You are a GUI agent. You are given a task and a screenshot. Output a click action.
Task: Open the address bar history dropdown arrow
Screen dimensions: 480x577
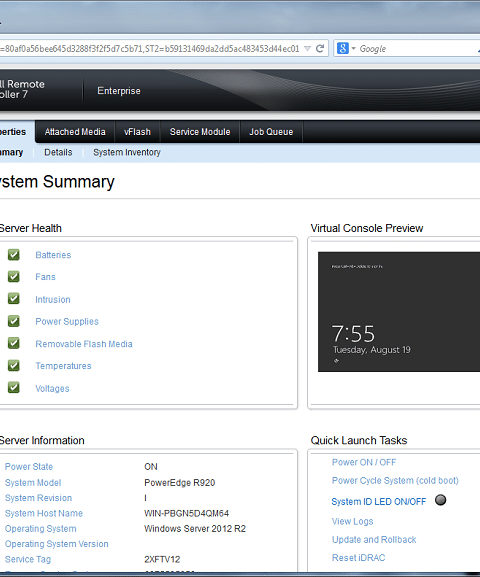pos(307,49)
